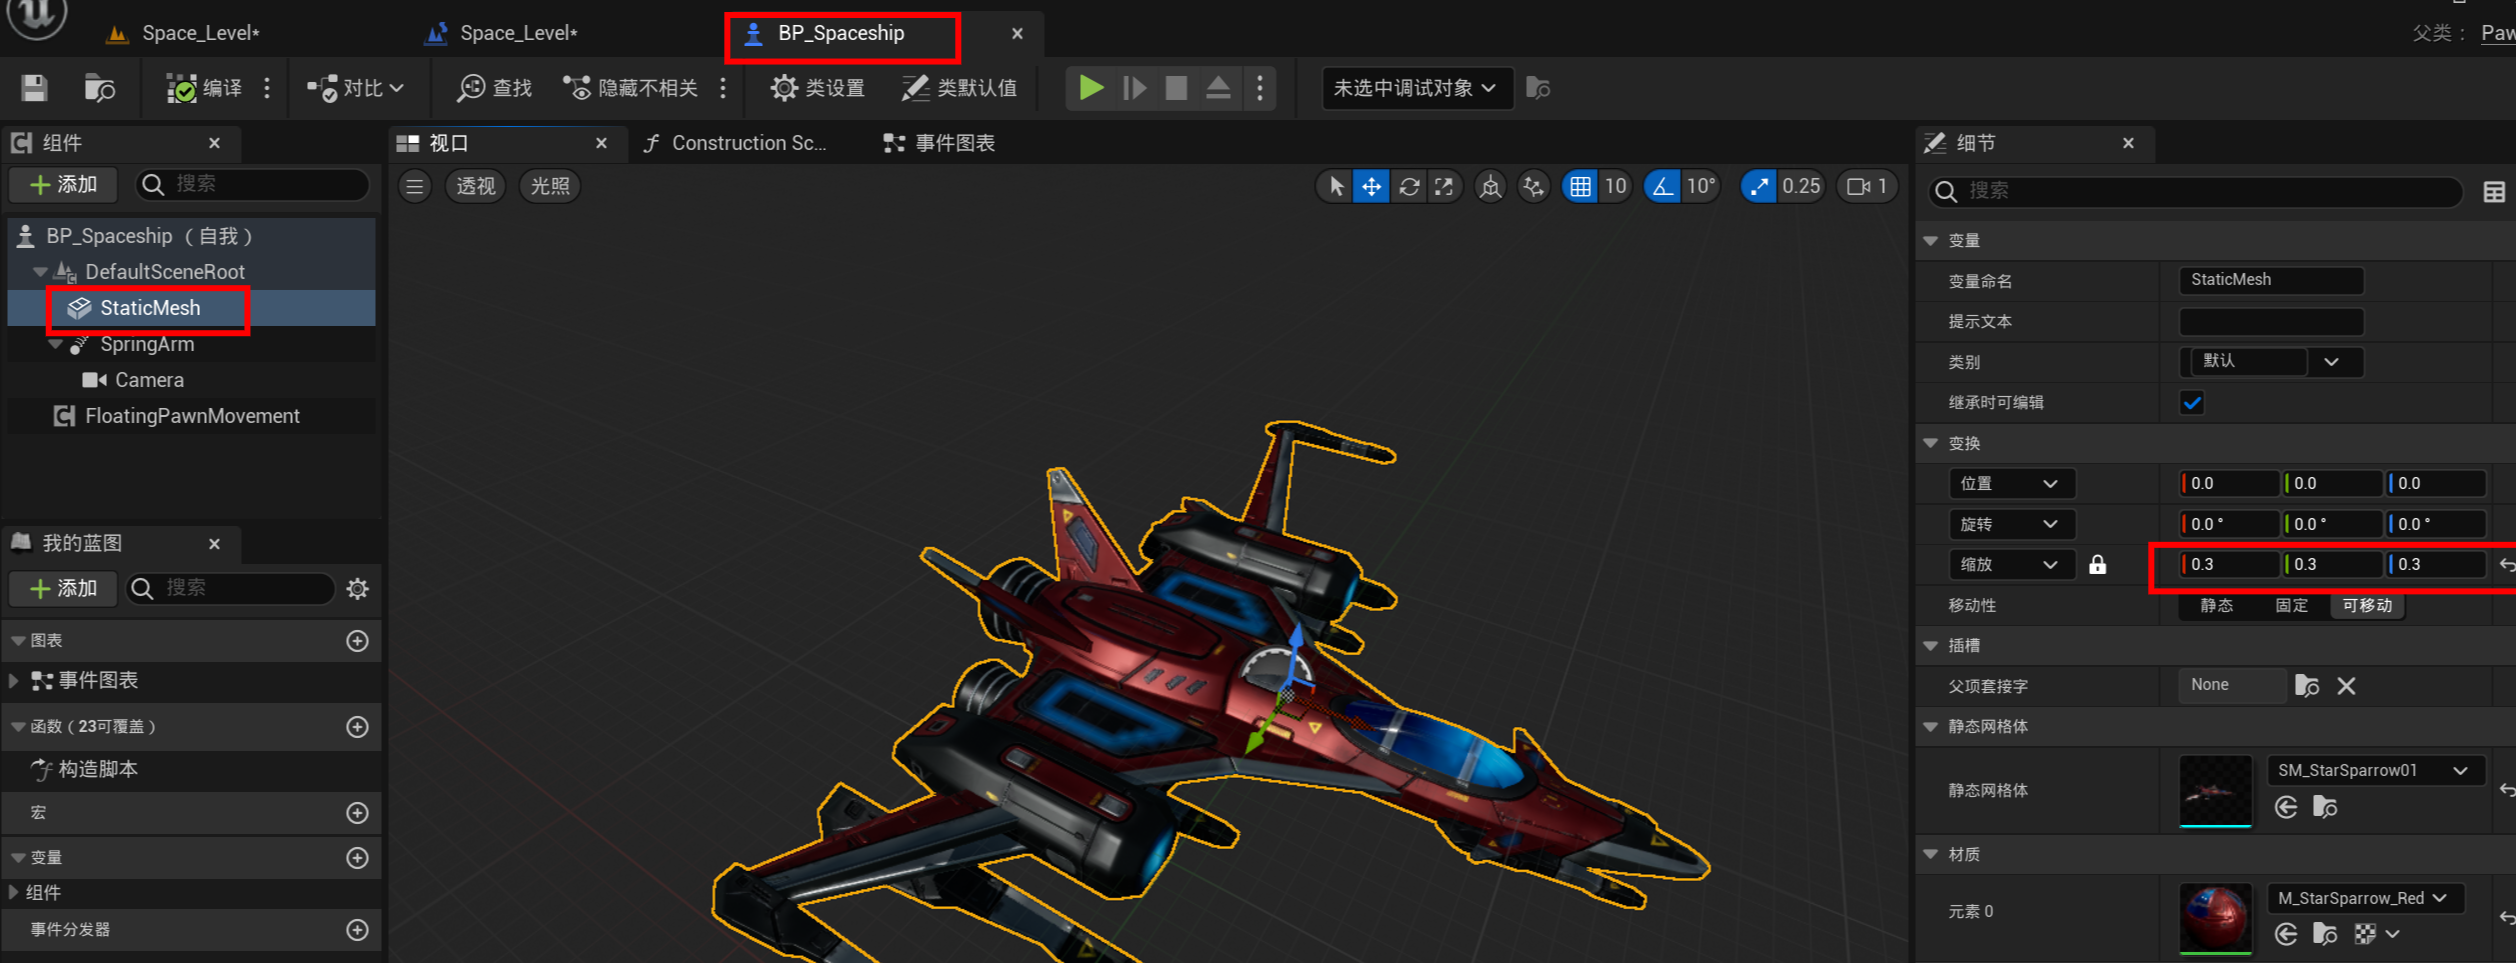This screenshot has height=963, width=2516.
Task: Click the frame advance play button
Action: point(1134,88)
